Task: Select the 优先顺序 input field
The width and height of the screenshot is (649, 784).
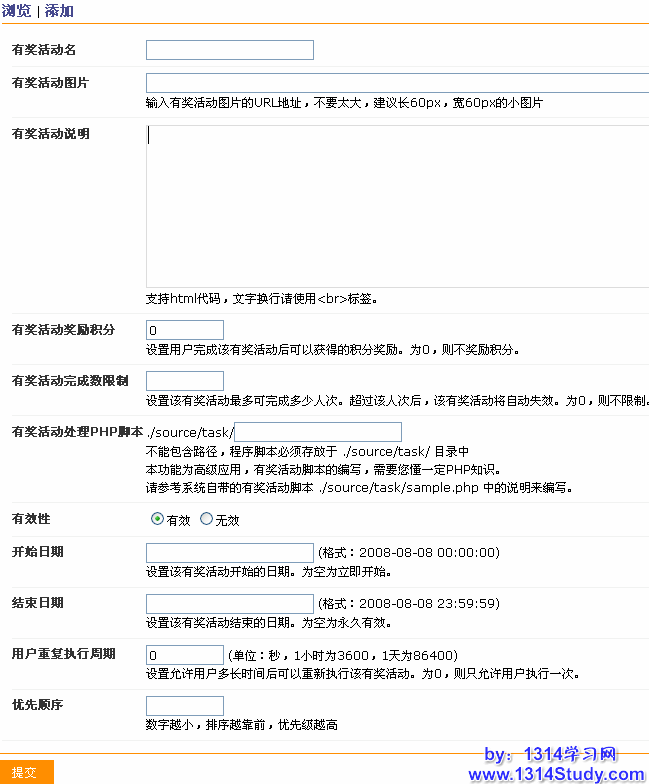Action: 184,706
